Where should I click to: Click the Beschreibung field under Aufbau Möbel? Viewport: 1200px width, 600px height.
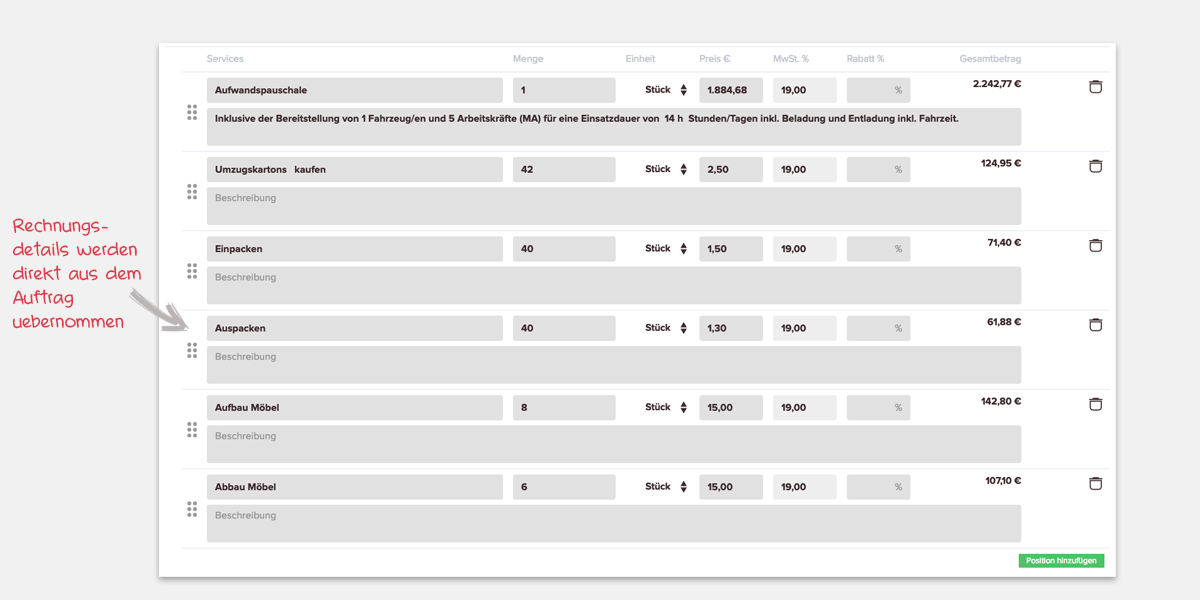point(614,444)
